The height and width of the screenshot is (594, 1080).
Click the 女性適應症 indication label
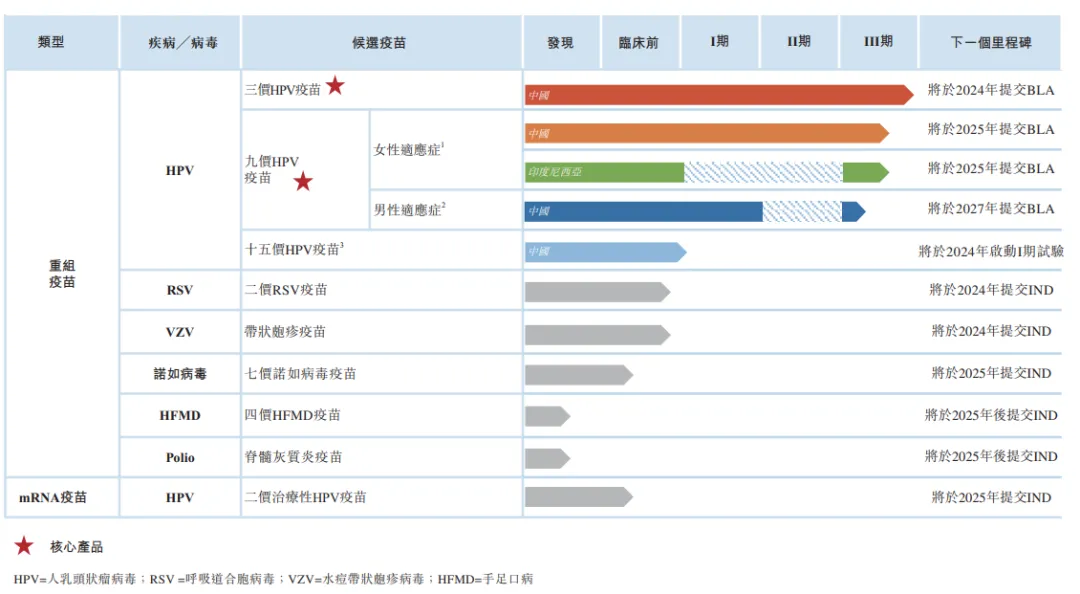[x=409, y=149]
